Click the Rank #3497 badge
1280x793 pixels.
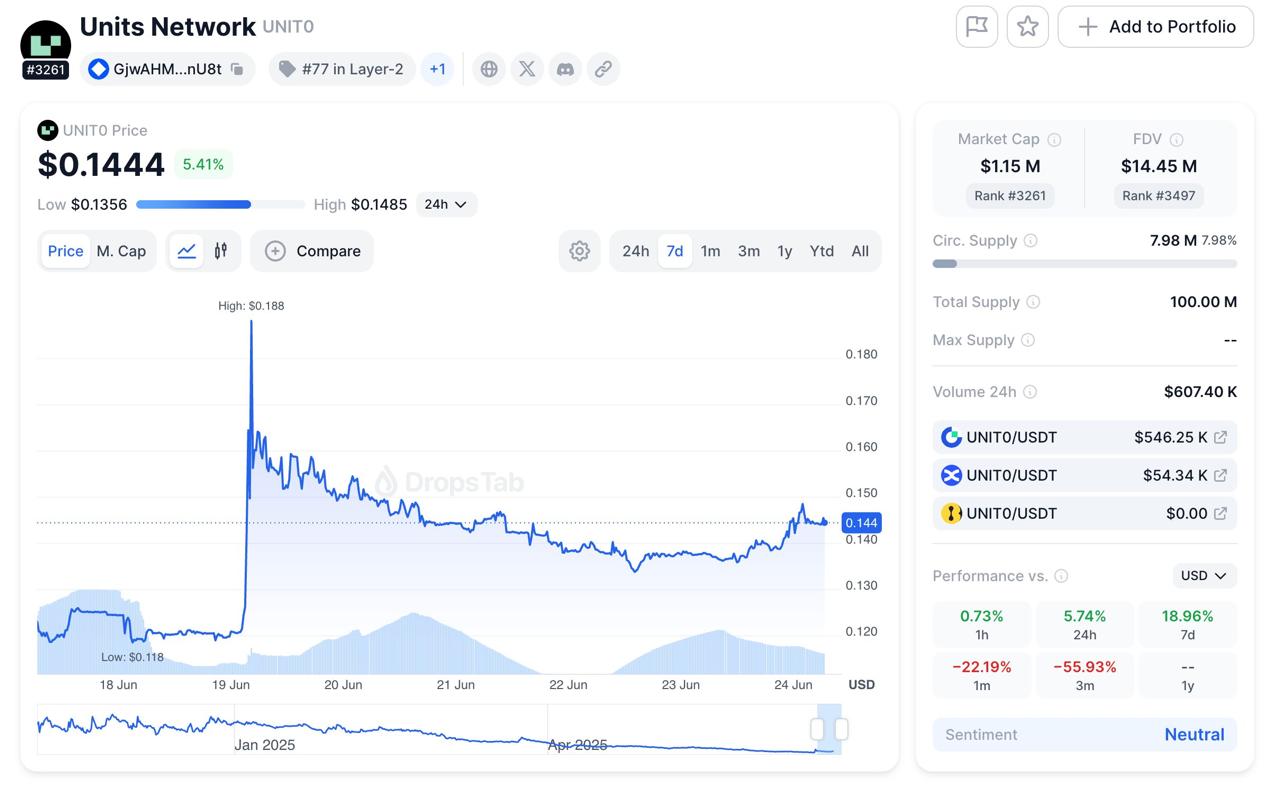tap(1159, 196)
